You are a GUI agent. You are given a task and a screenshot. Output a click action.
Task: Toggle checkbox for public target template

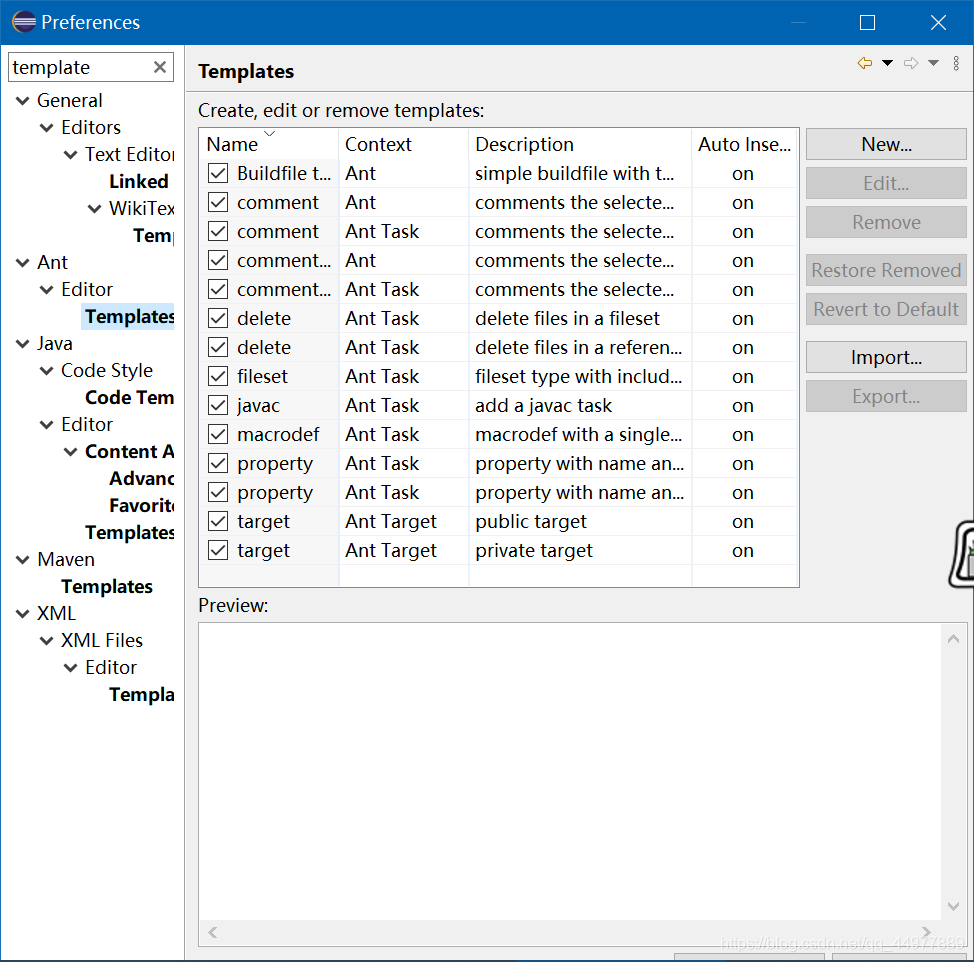[x=218, y=521]
